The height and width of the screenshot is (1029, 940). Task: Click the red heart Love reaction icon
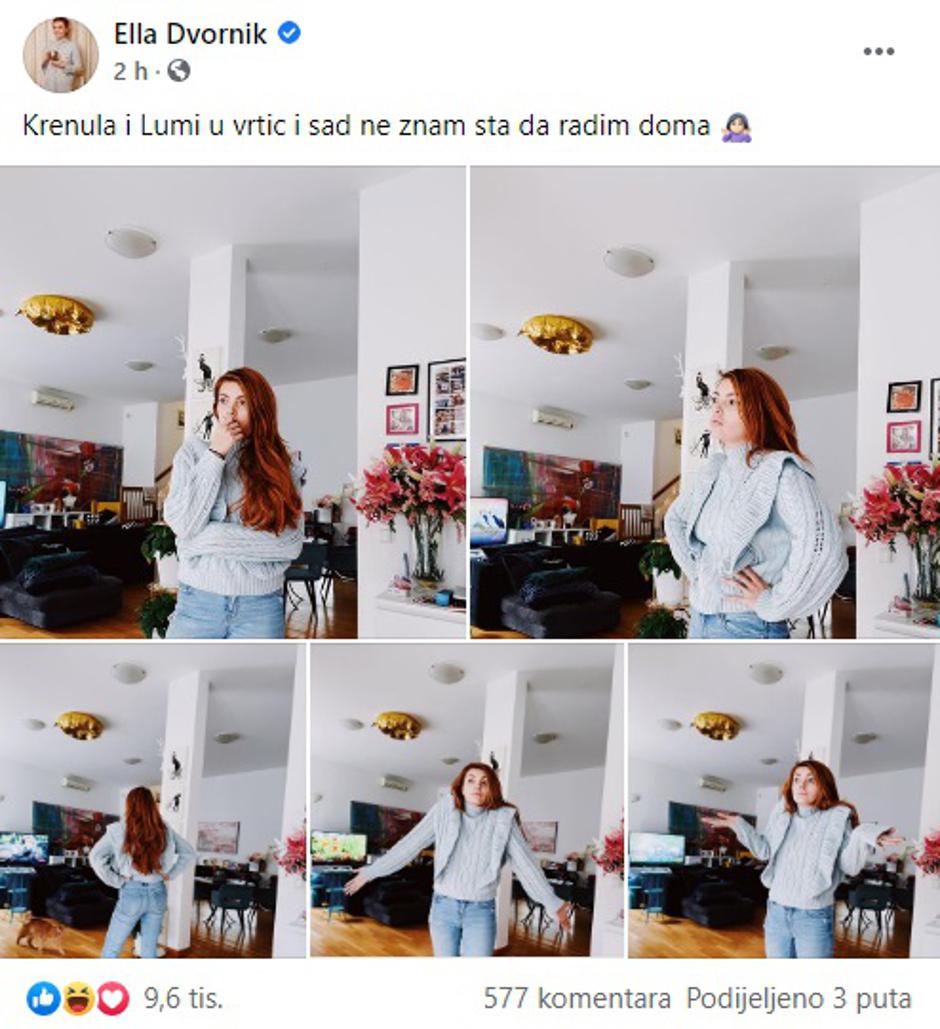point(114,999)
